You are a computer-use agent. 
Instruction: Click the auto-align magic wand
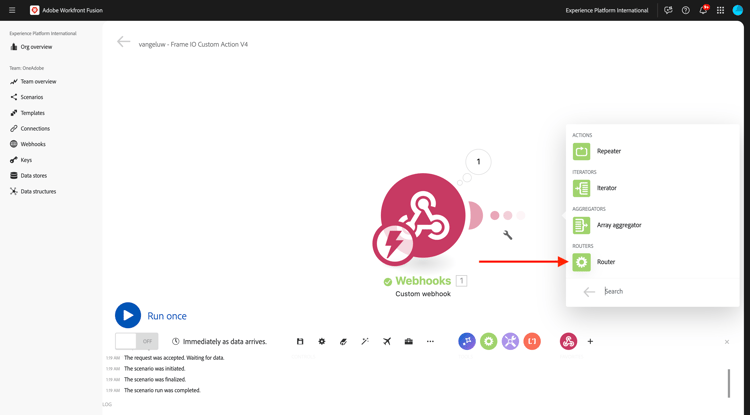coord(365,341)
